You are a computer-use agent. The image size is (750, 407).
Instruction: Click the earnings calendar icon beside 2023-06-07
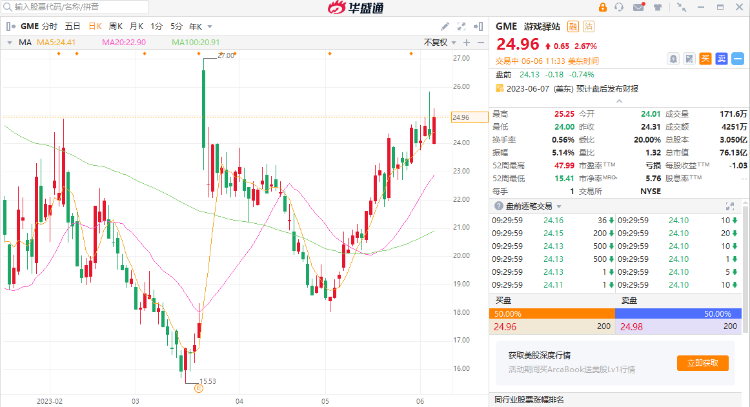pos(499,88)
